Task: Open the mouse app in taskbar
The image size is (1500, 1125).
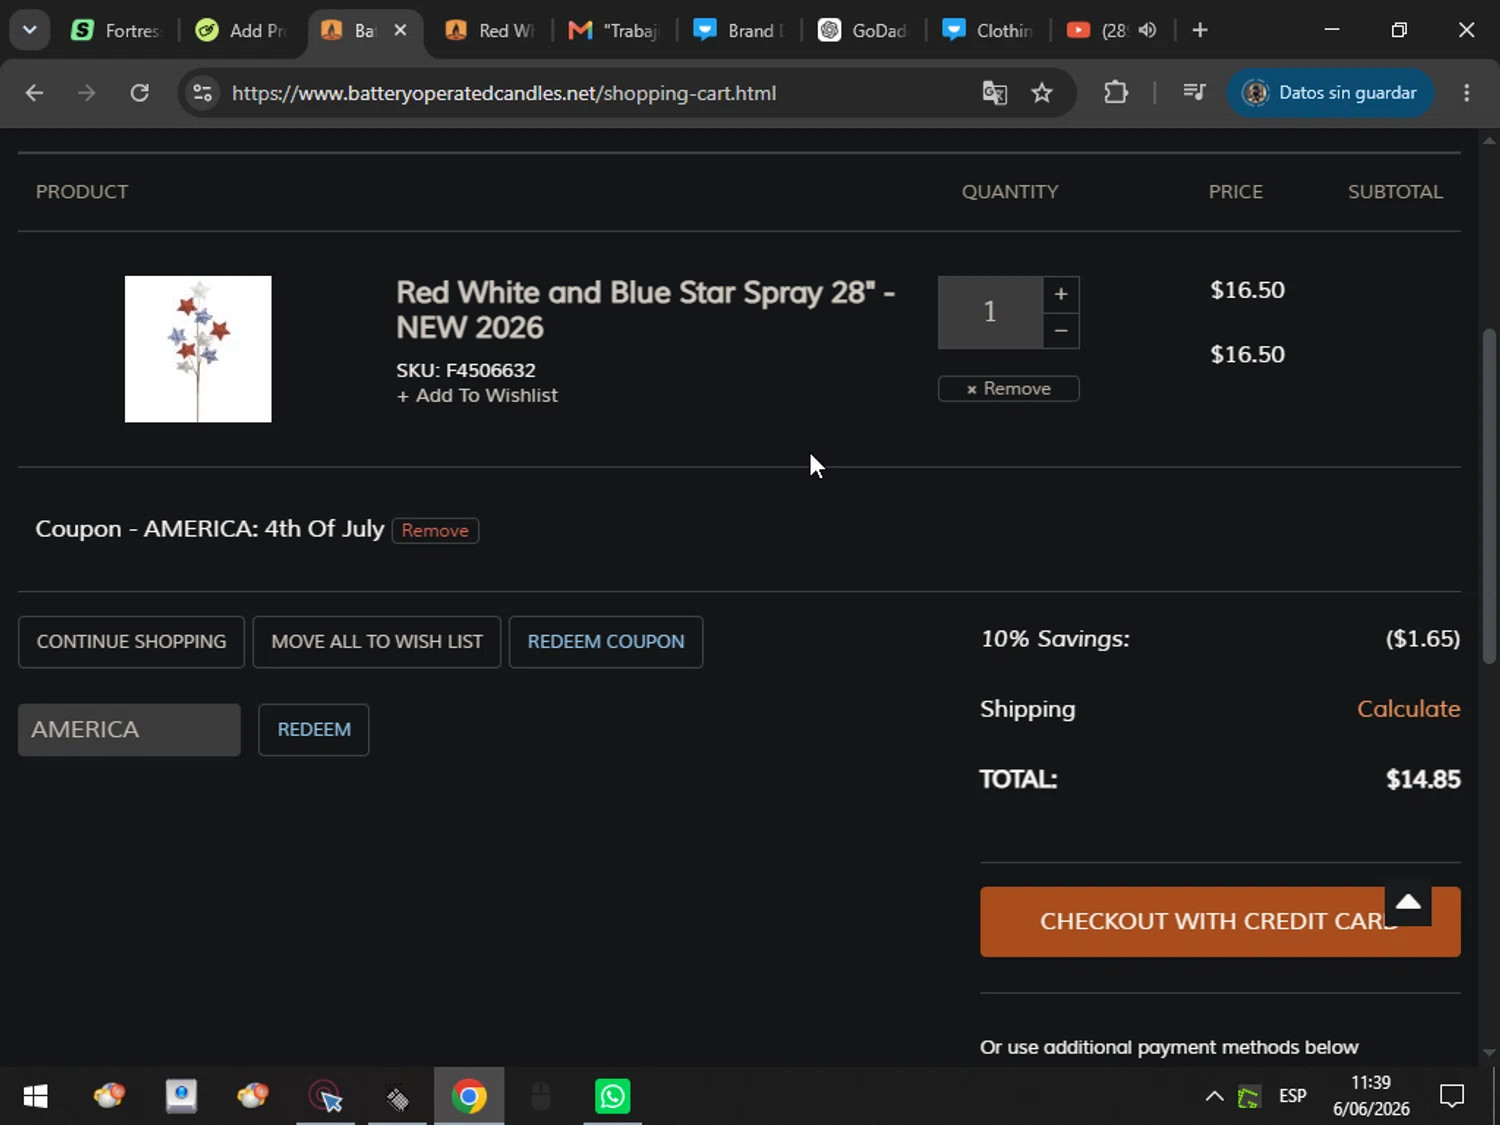Action: tap(541, 1097)
